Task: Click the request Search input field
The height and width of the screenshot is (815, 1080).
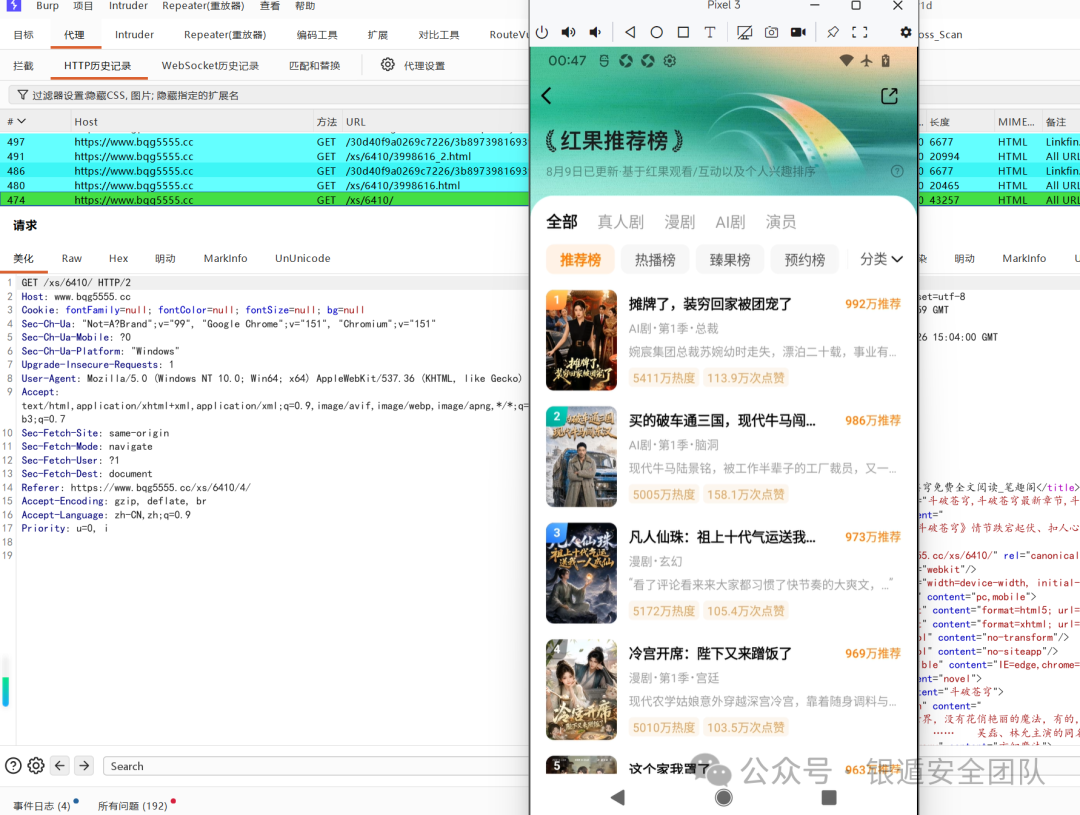Action: (316, 766)
